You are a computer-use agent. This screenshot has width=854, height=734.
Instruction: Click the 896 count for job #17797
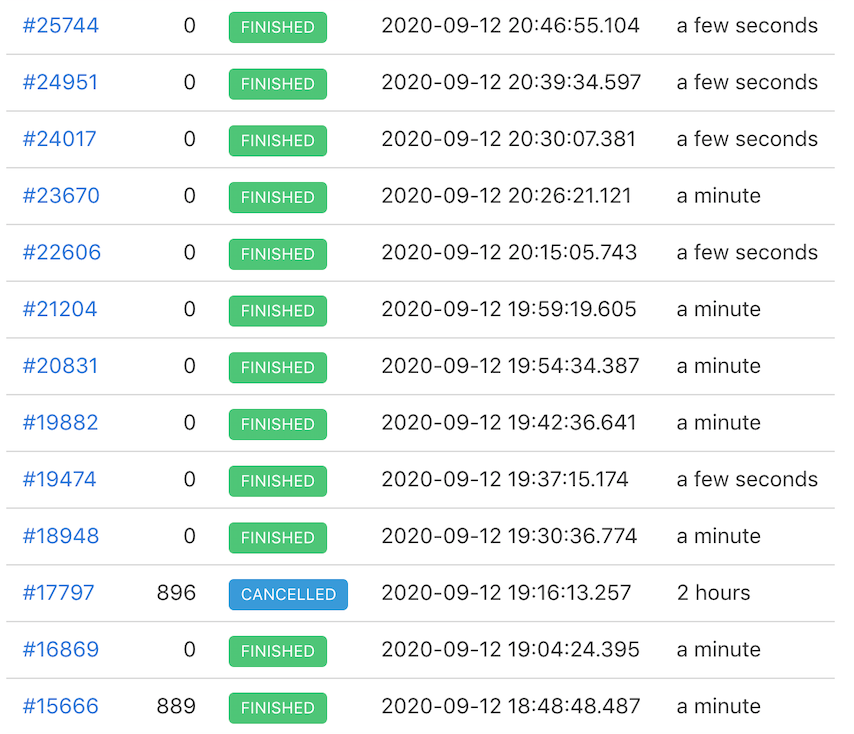pos(176,593)
